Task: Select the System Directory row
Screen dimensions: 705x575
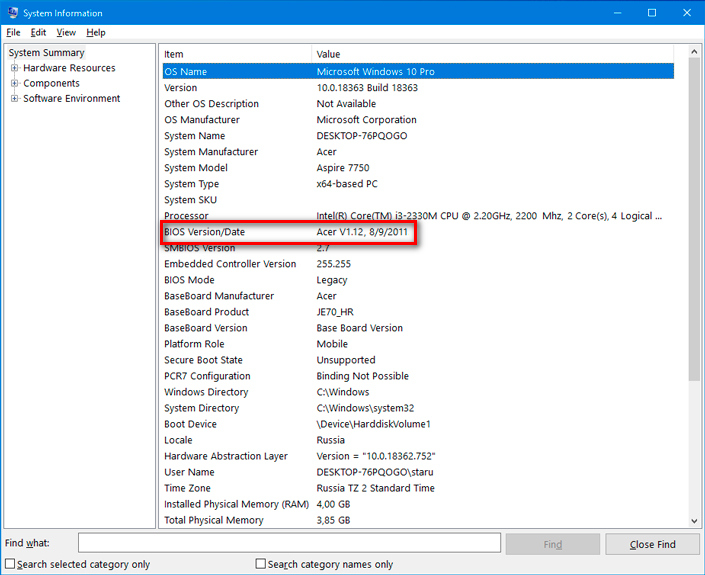Action: [418, 408]
